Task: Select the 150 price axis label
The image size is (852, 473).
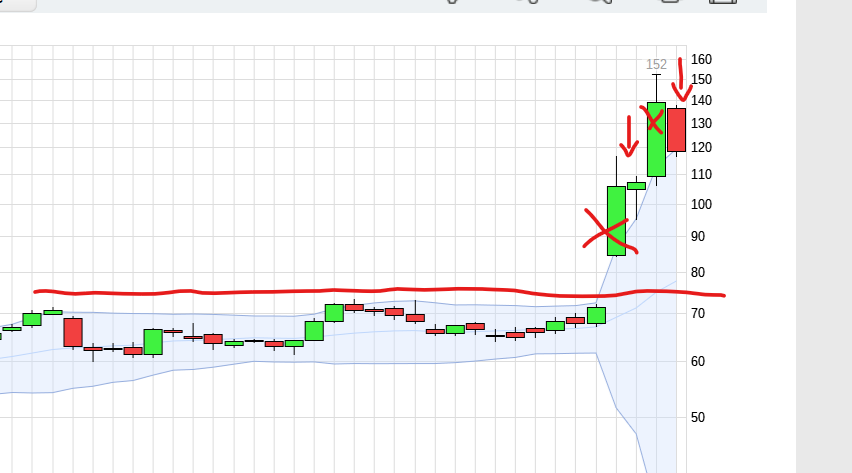Action: coord(701,79)
